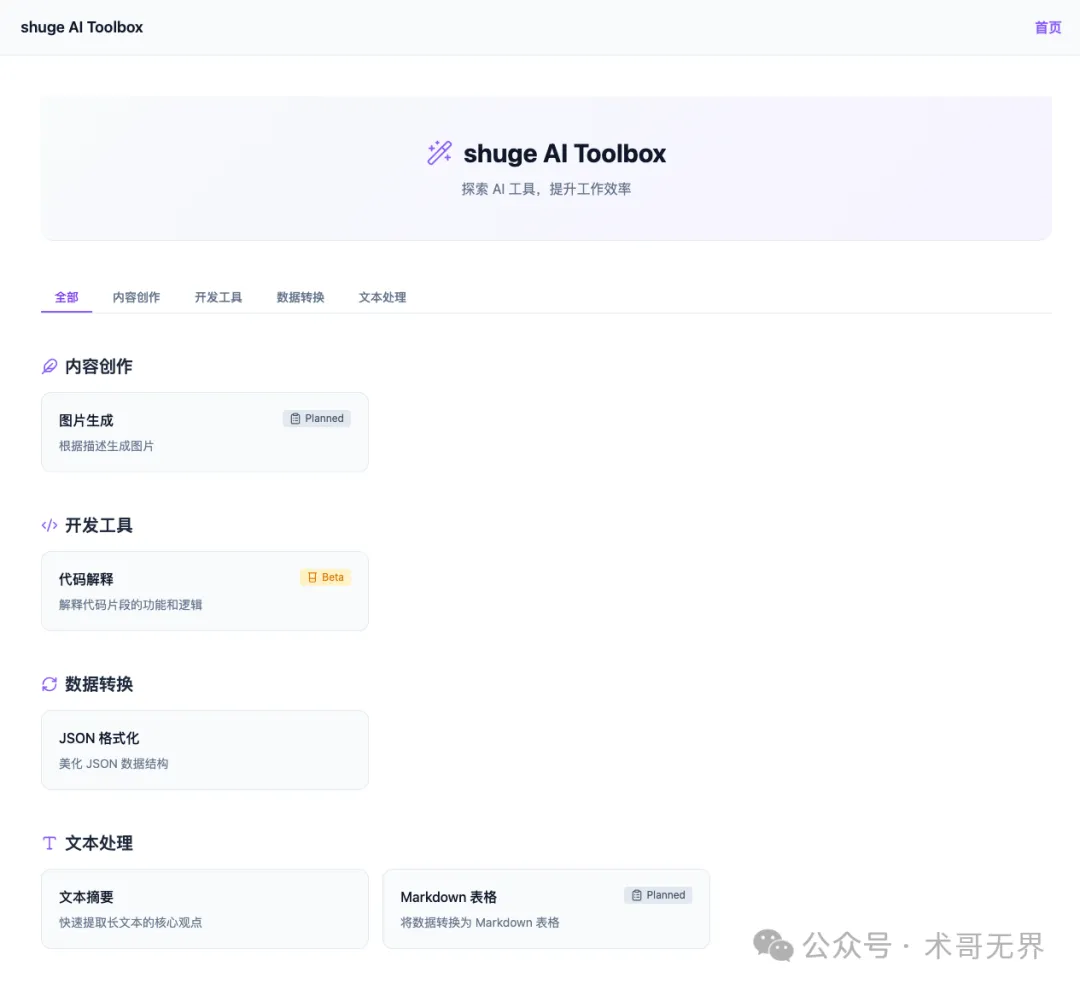Open the 文本摘要 tool card
The width and height of the screenshot is (1080, 990).
click(205, 909)
